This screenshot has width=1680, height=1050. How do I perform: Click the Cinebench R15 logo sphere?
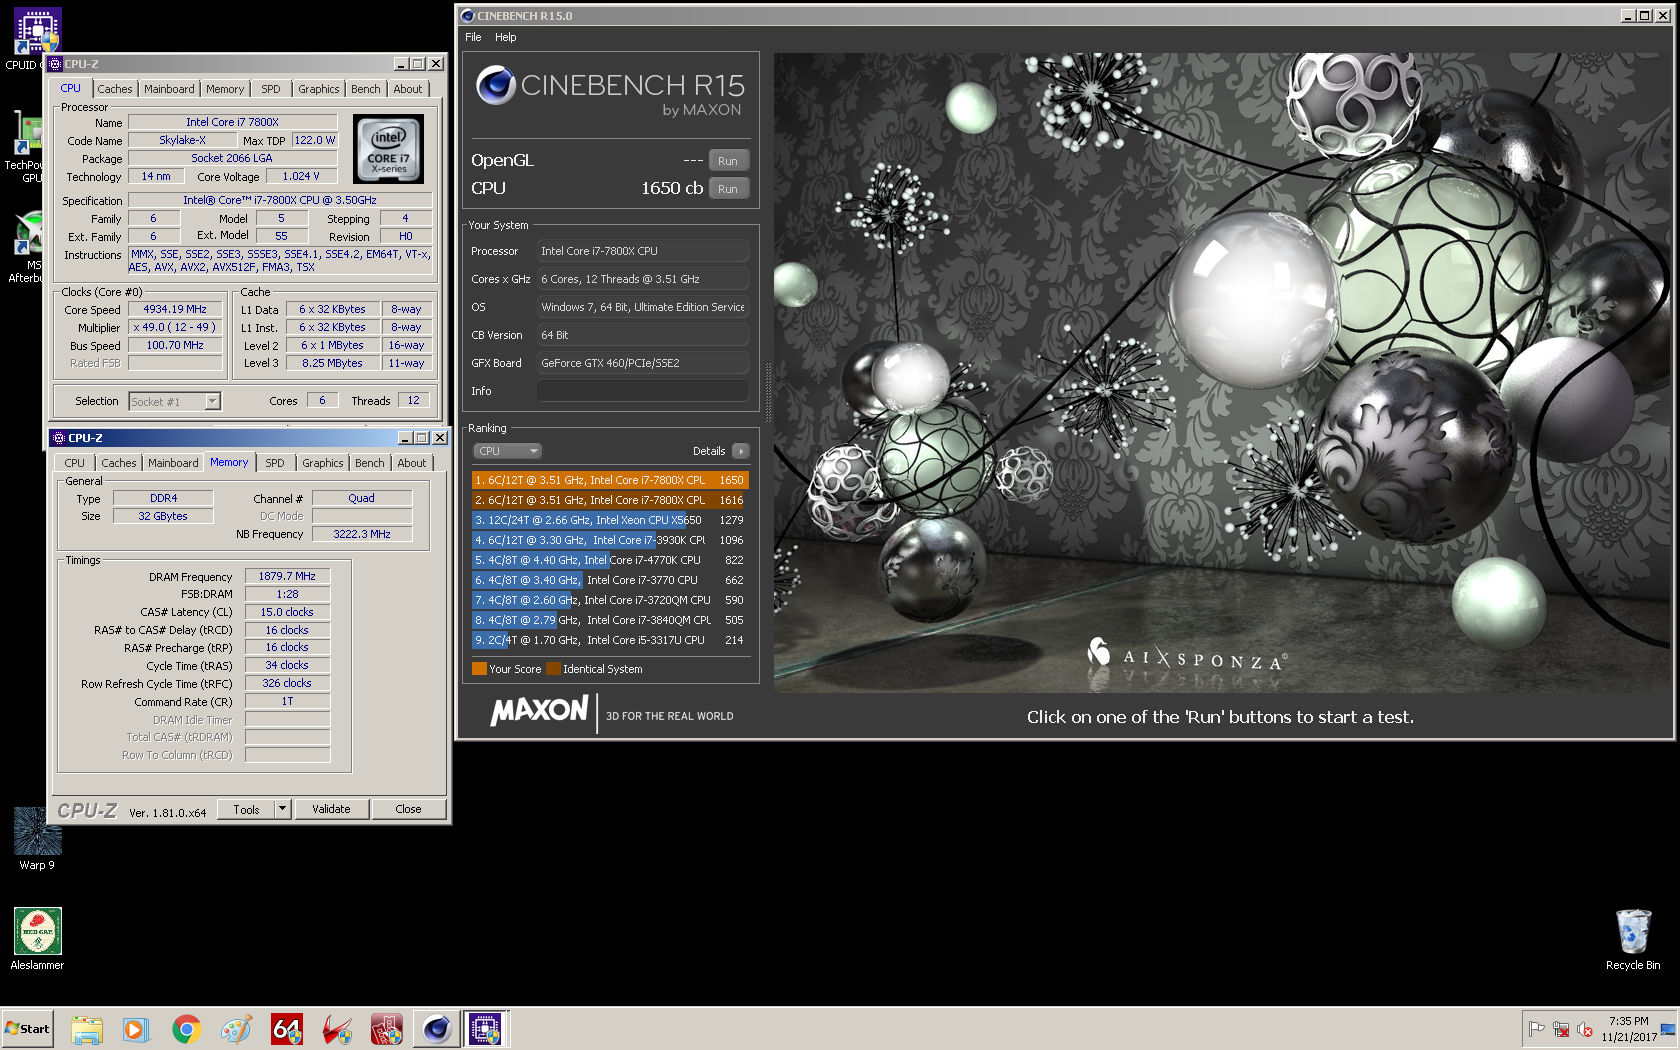click(x=495, y=86)
